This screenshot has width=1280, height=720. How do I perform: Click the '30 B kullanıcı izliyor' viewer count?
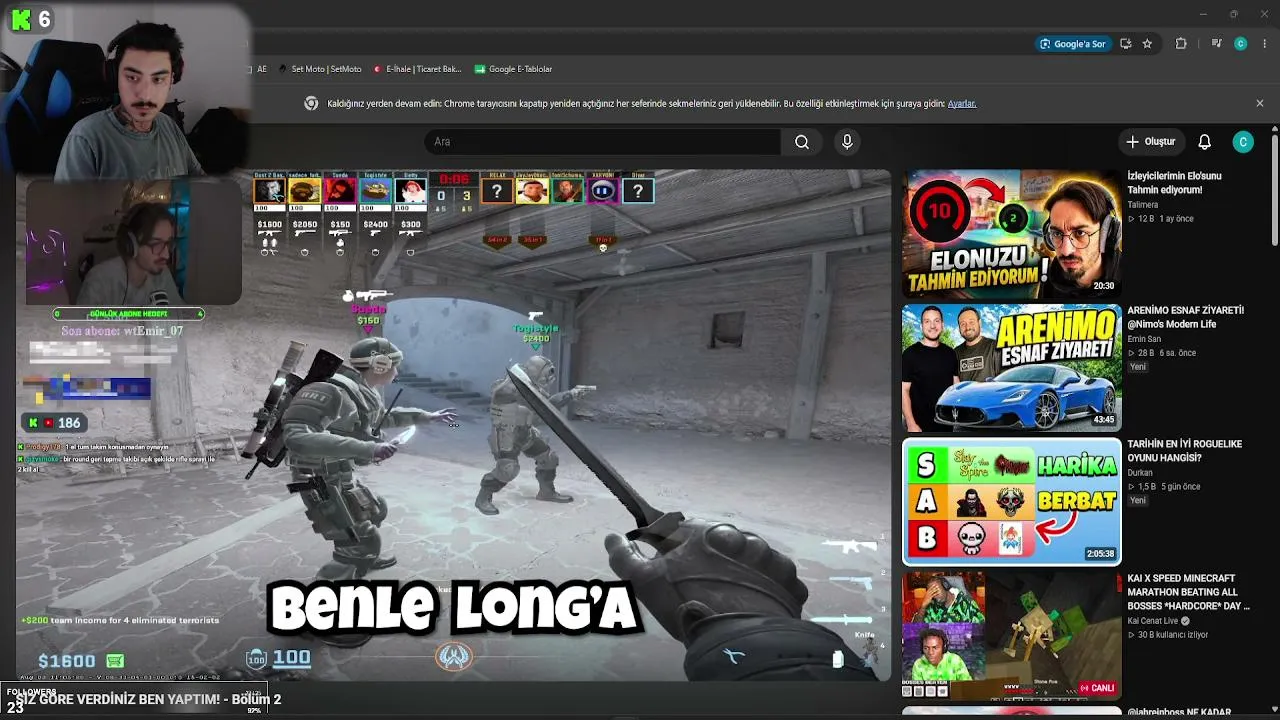[1168, 635]
